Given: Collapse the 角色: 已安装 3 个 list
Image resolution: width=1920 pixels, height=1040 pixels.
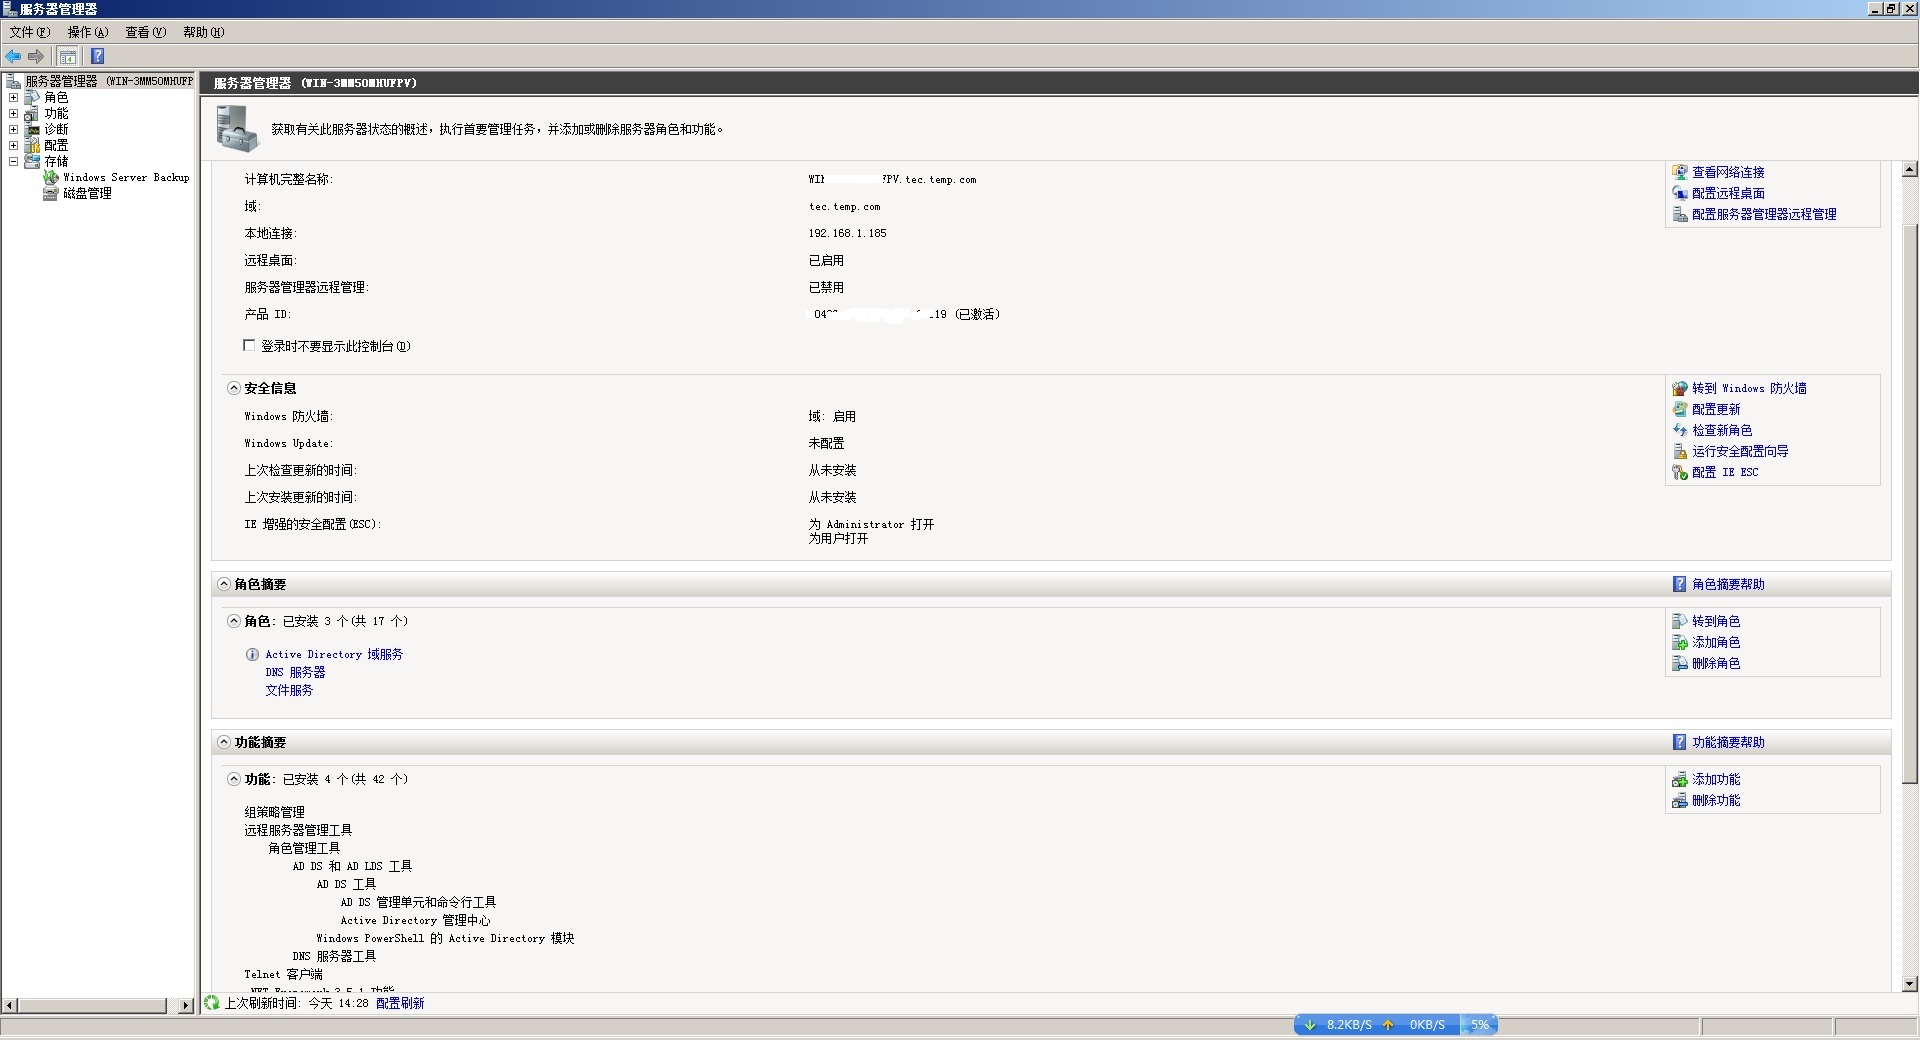Looking at the screenshot, I should (234, 621).
